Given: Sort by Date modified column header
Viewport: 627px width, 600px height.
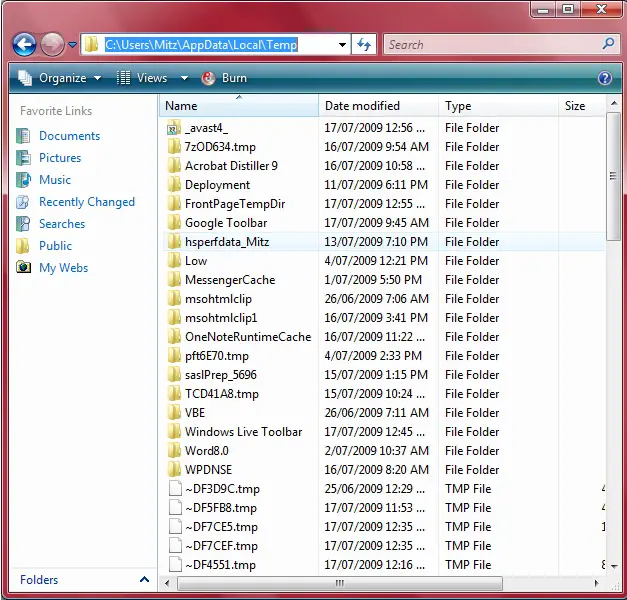Looking at the screenshot, I should pyautogui.click(x=379, y=106).
